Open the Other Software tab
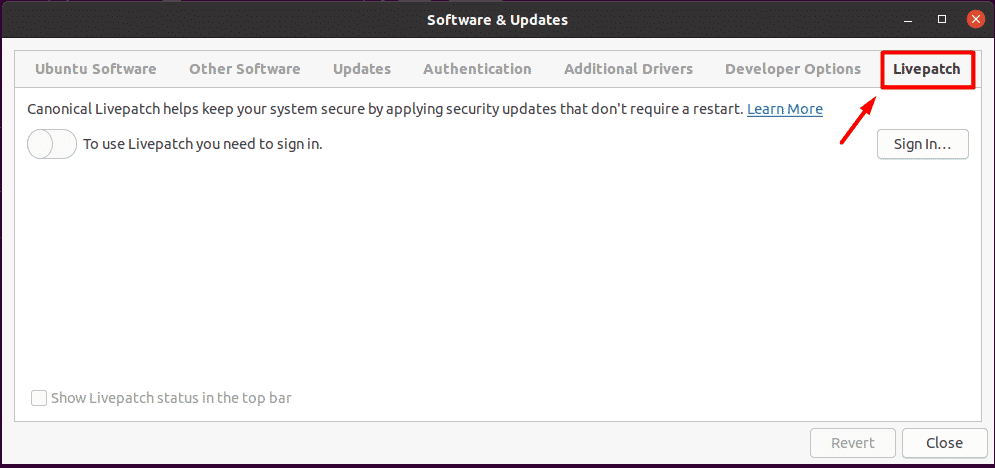The image size is (995, 468). [244, 69]
